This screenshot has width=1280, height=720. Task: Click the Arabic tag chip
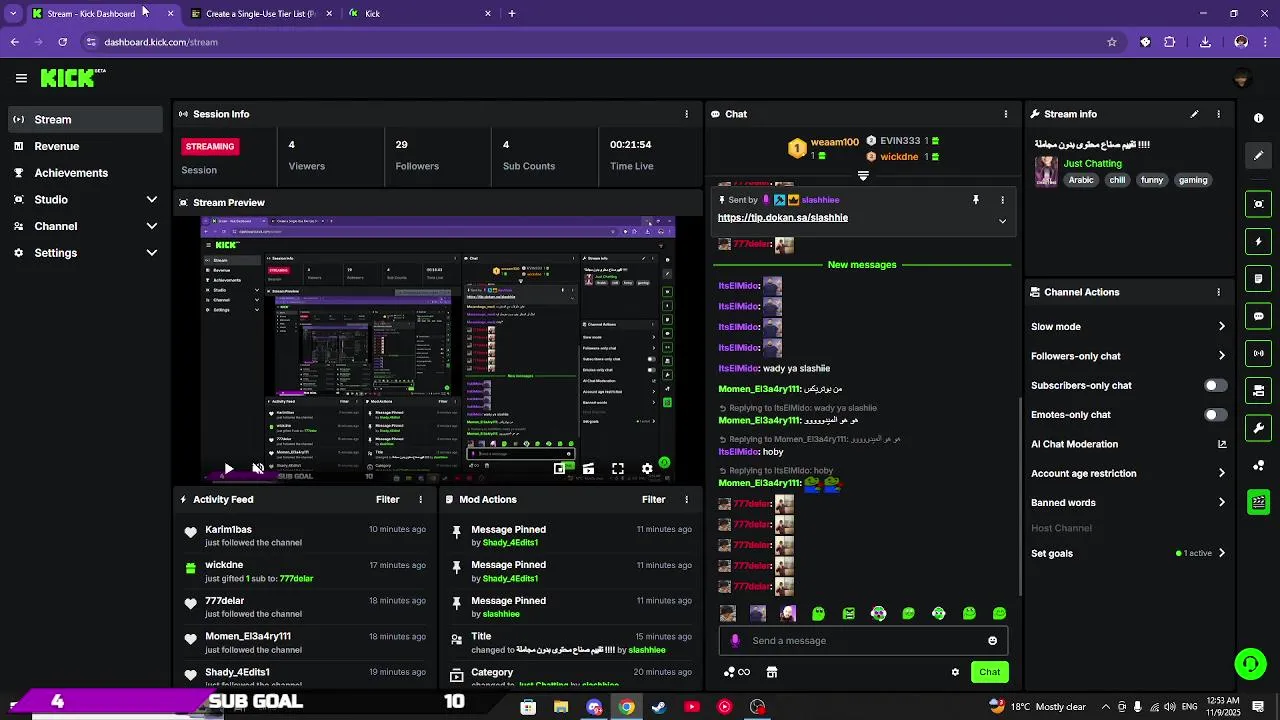(x=1080, y=180)
